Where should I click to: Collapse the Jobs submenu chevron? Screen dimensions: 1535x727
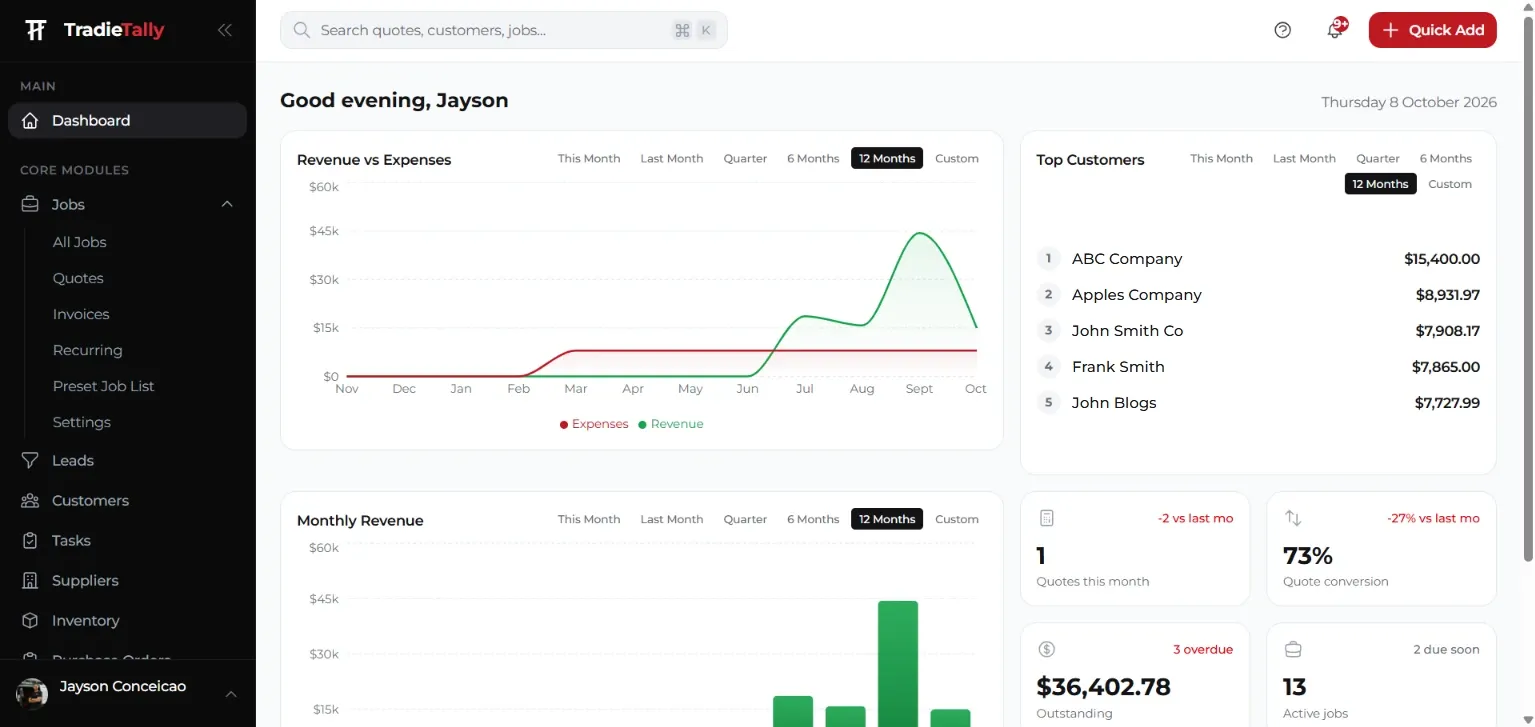point(227,204)
